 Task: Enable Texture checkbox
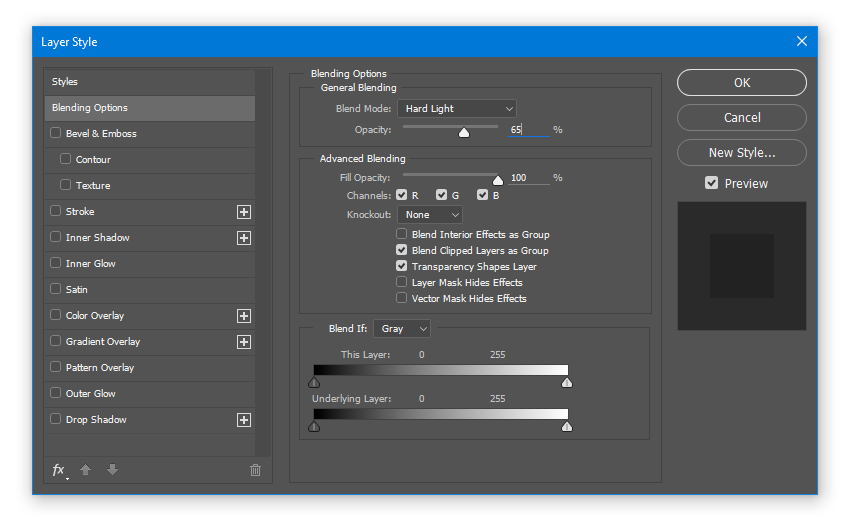(x=66, y=185)
